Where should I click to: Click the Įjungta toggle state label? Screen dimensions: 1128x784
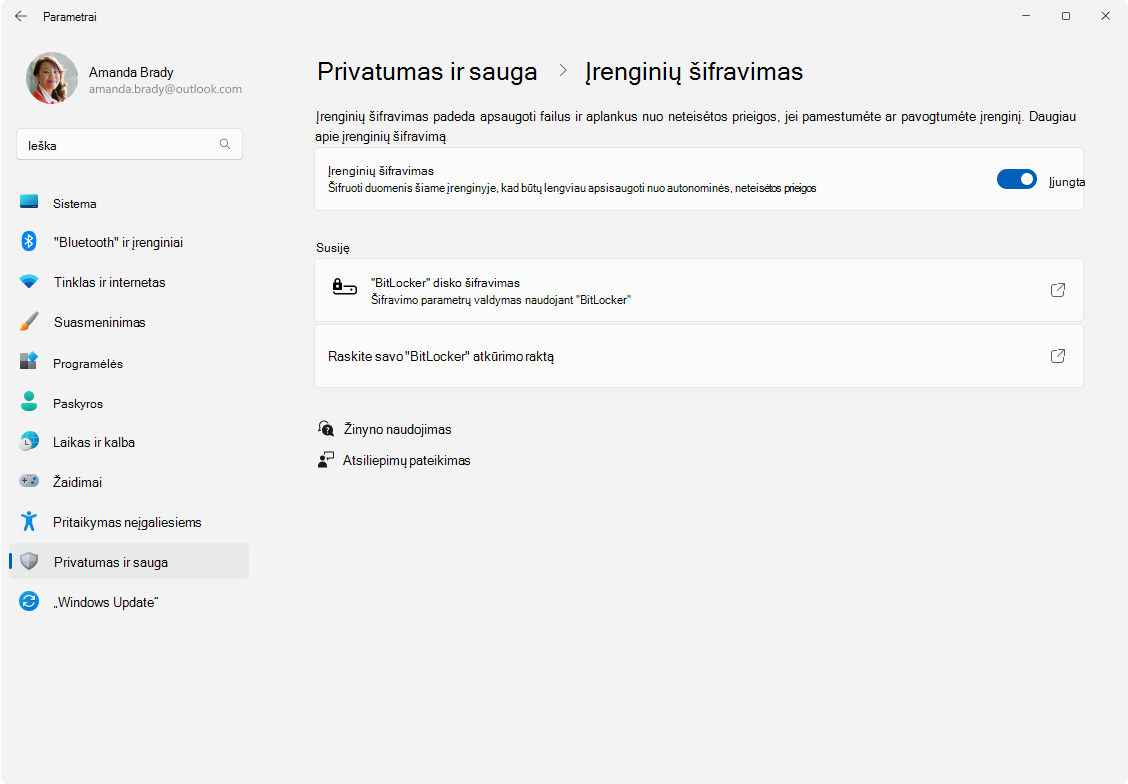point(1067,182)
